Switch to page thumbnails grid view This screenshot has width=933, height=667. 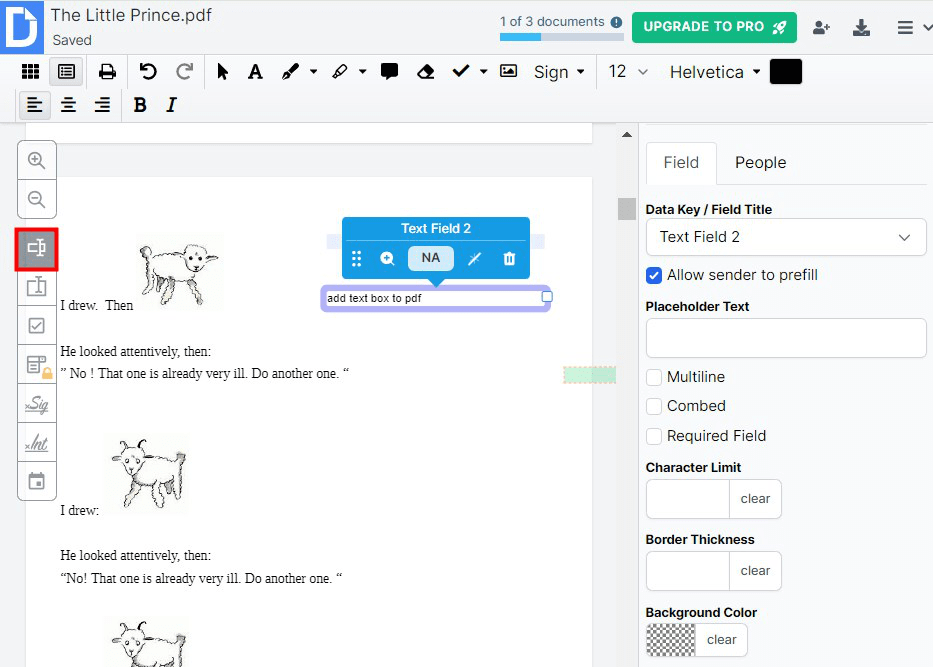(x=30, y=71)
